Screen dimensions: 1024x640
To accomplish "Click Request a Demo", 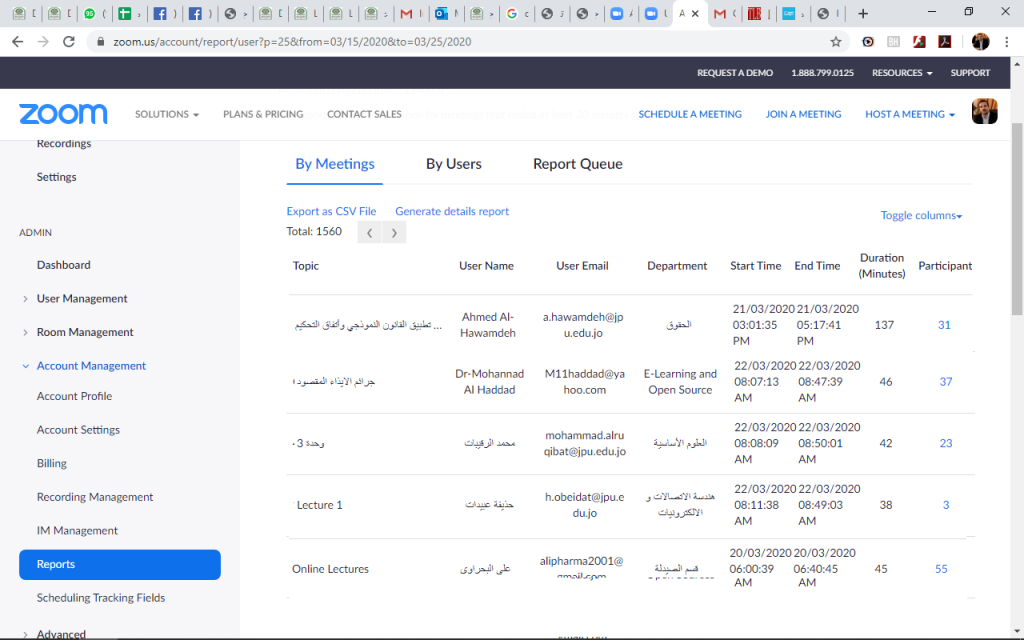I will pyautogui.click(x=735, y=73).
